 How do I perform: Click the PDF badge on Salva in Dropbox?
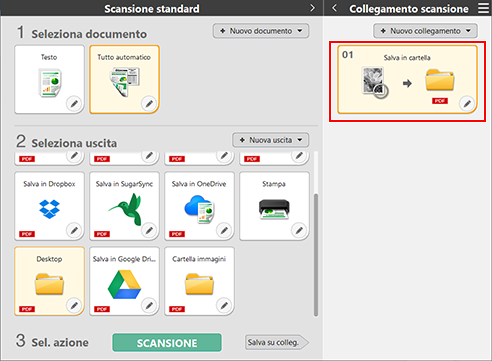[27, 234]
